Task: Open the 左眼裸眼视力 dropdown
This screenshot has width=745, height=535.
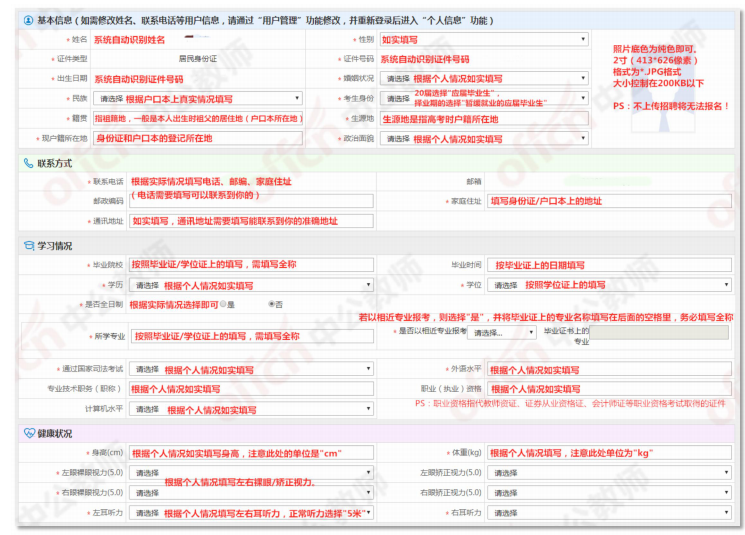Action: (251, 473)
